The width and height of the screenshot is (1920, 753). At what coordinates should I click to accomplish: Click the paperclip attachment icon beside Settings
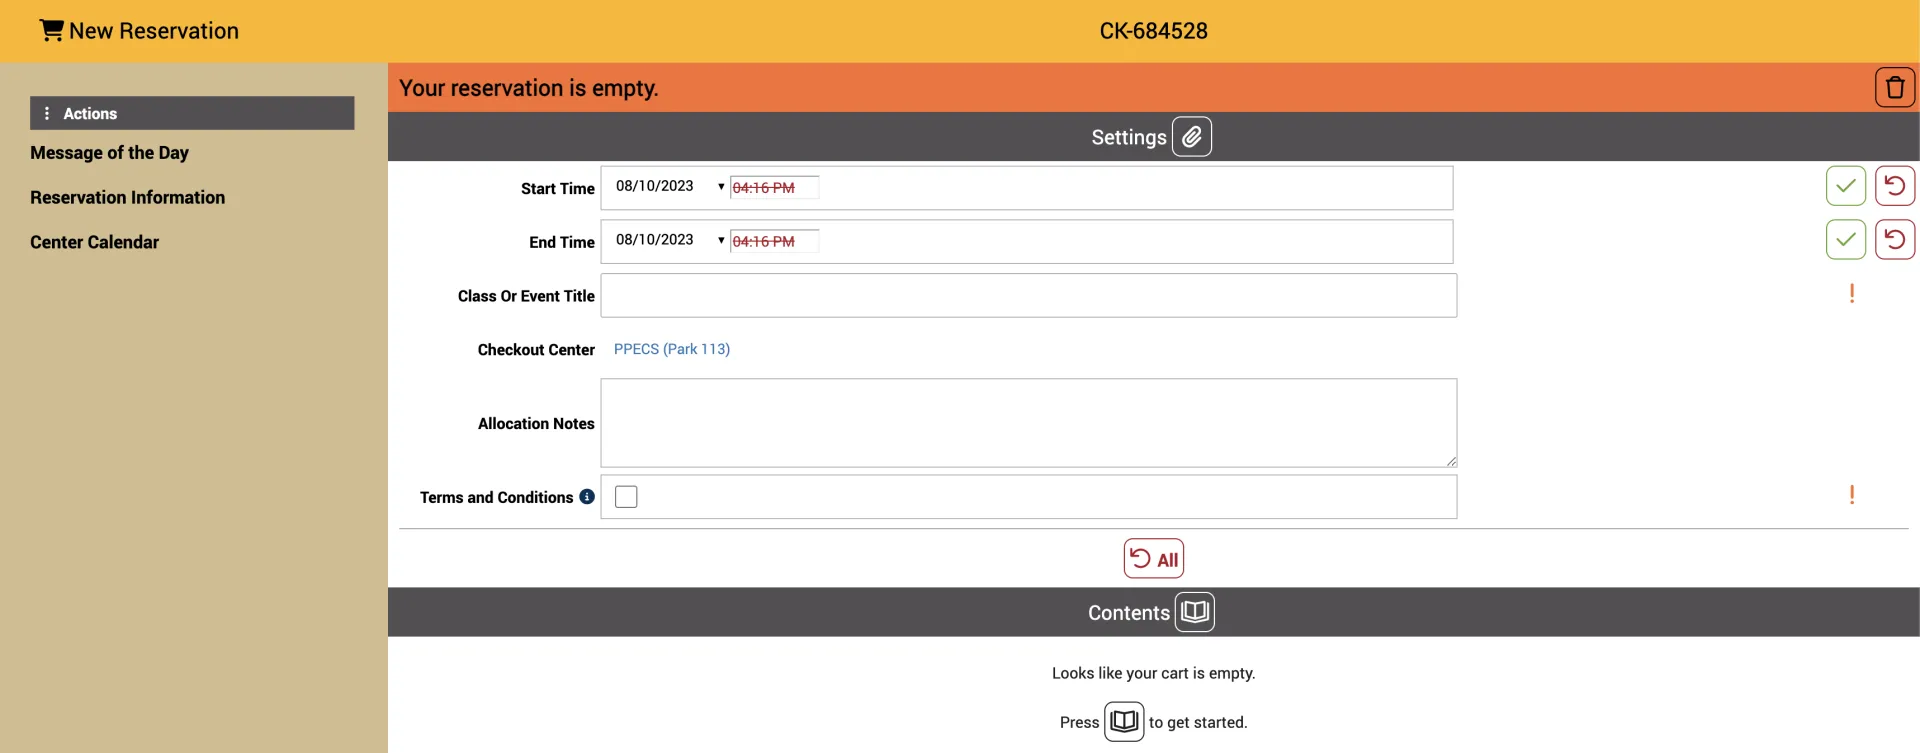coord(1191,137)
